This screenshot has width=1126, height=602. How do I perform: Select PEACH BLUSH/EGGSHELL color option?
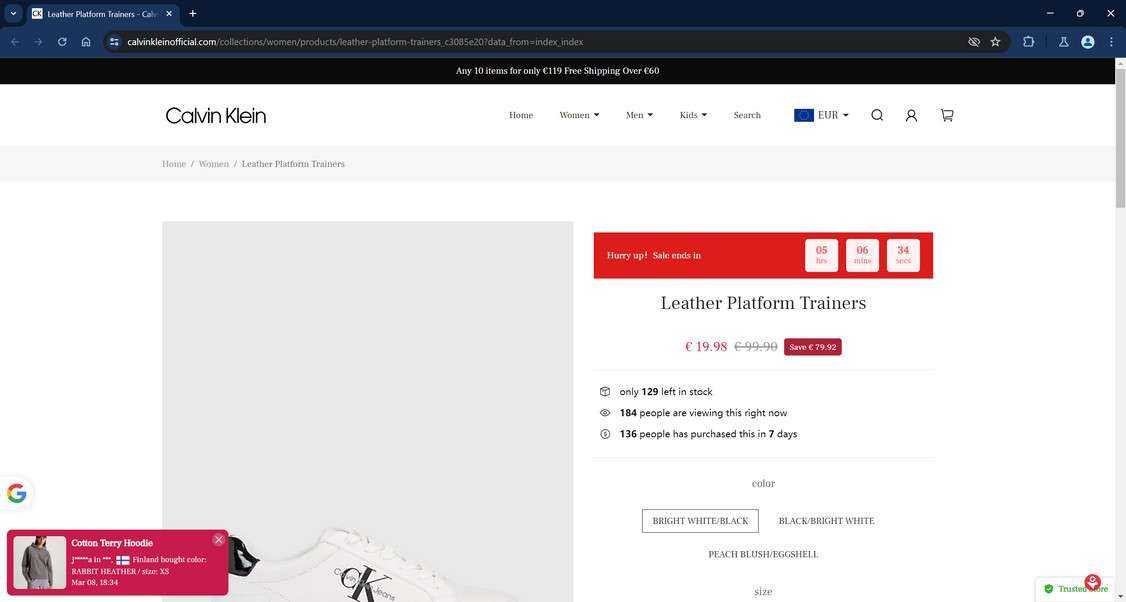[763, 555]
